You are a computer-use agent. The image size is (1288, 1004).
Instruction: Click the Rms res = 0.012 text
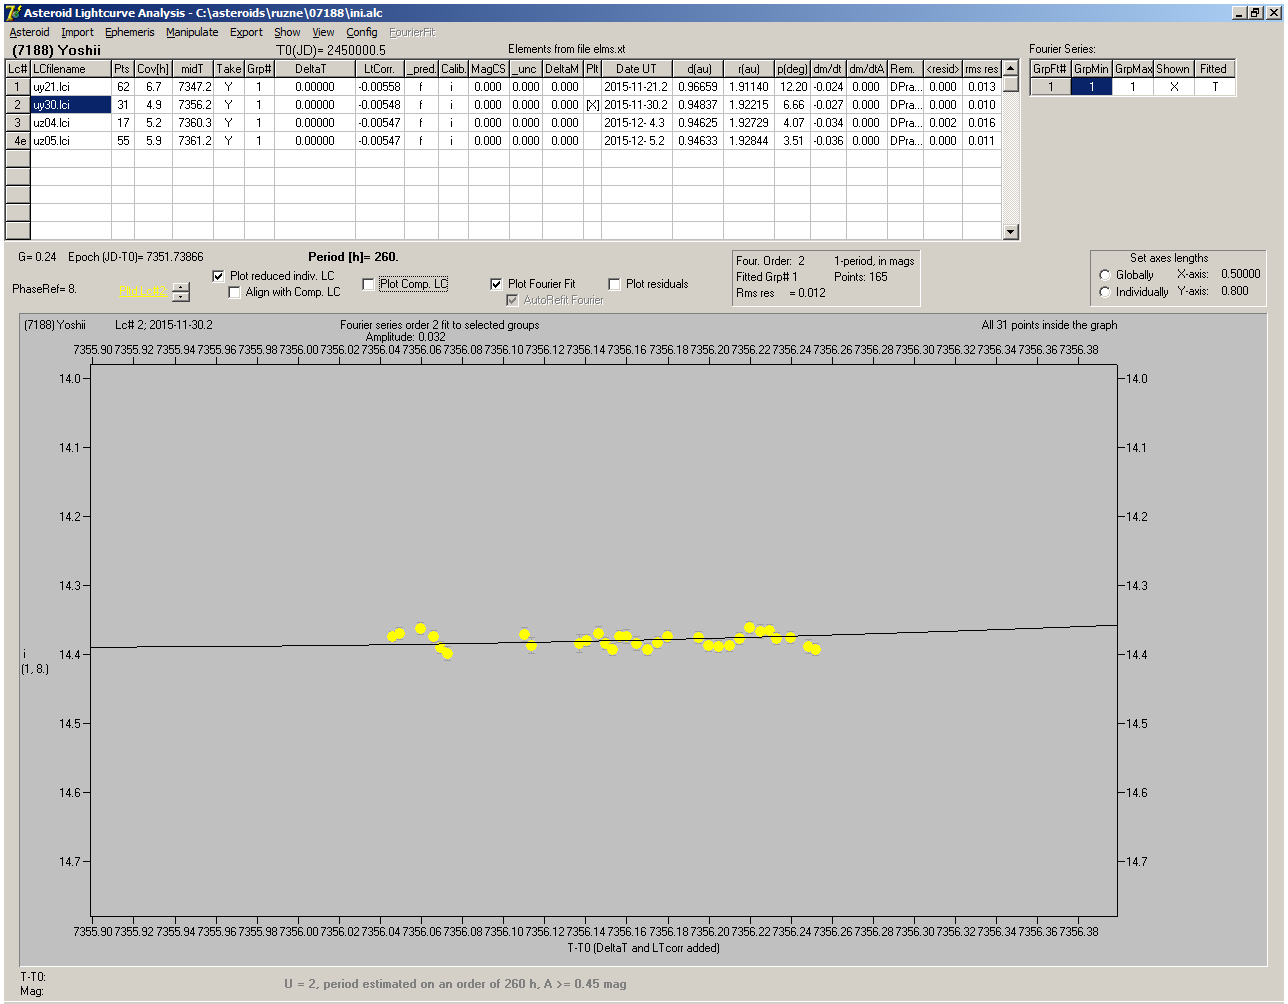pyautogui.click(x=781, y=293)
